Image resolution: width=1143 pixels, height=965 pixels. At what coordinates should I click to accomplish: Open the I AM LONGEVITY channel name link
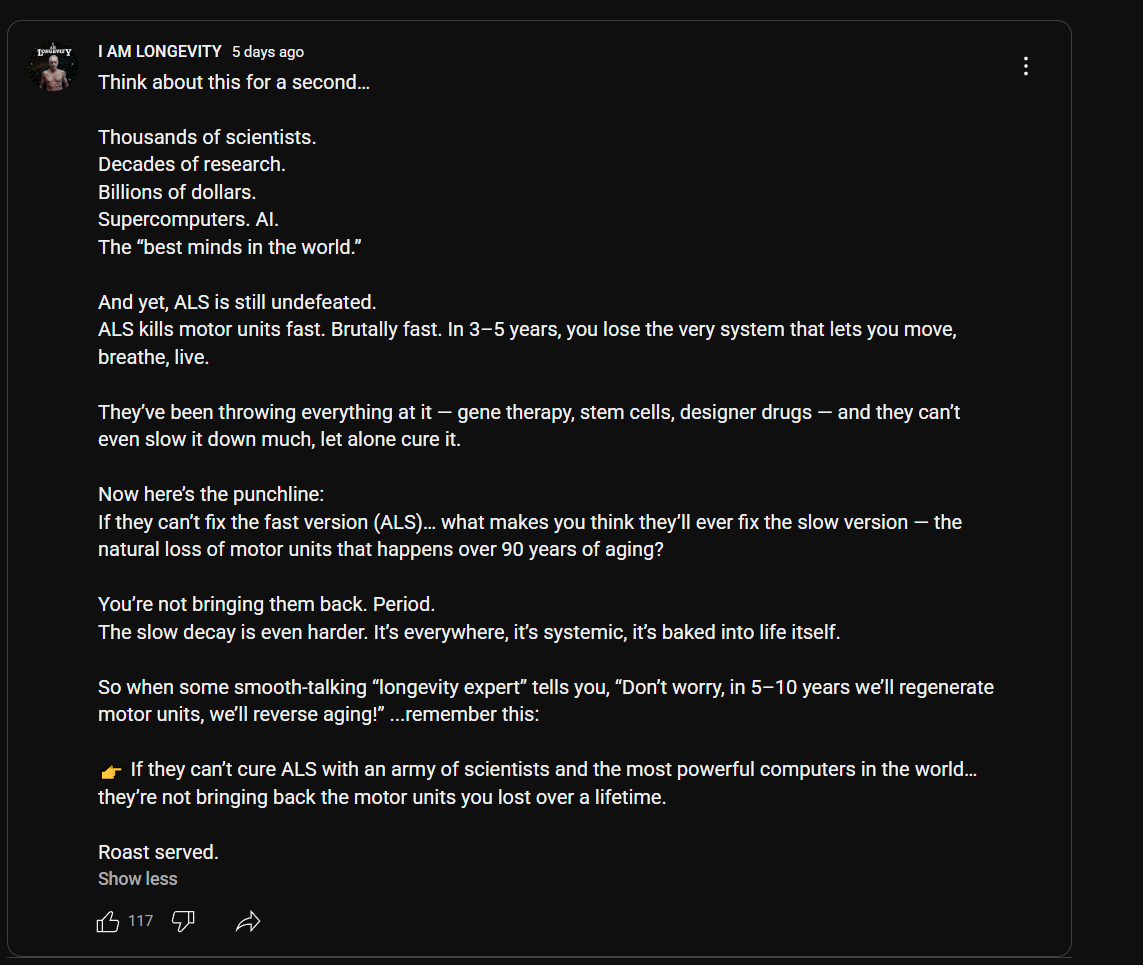(x=159, y=52)
